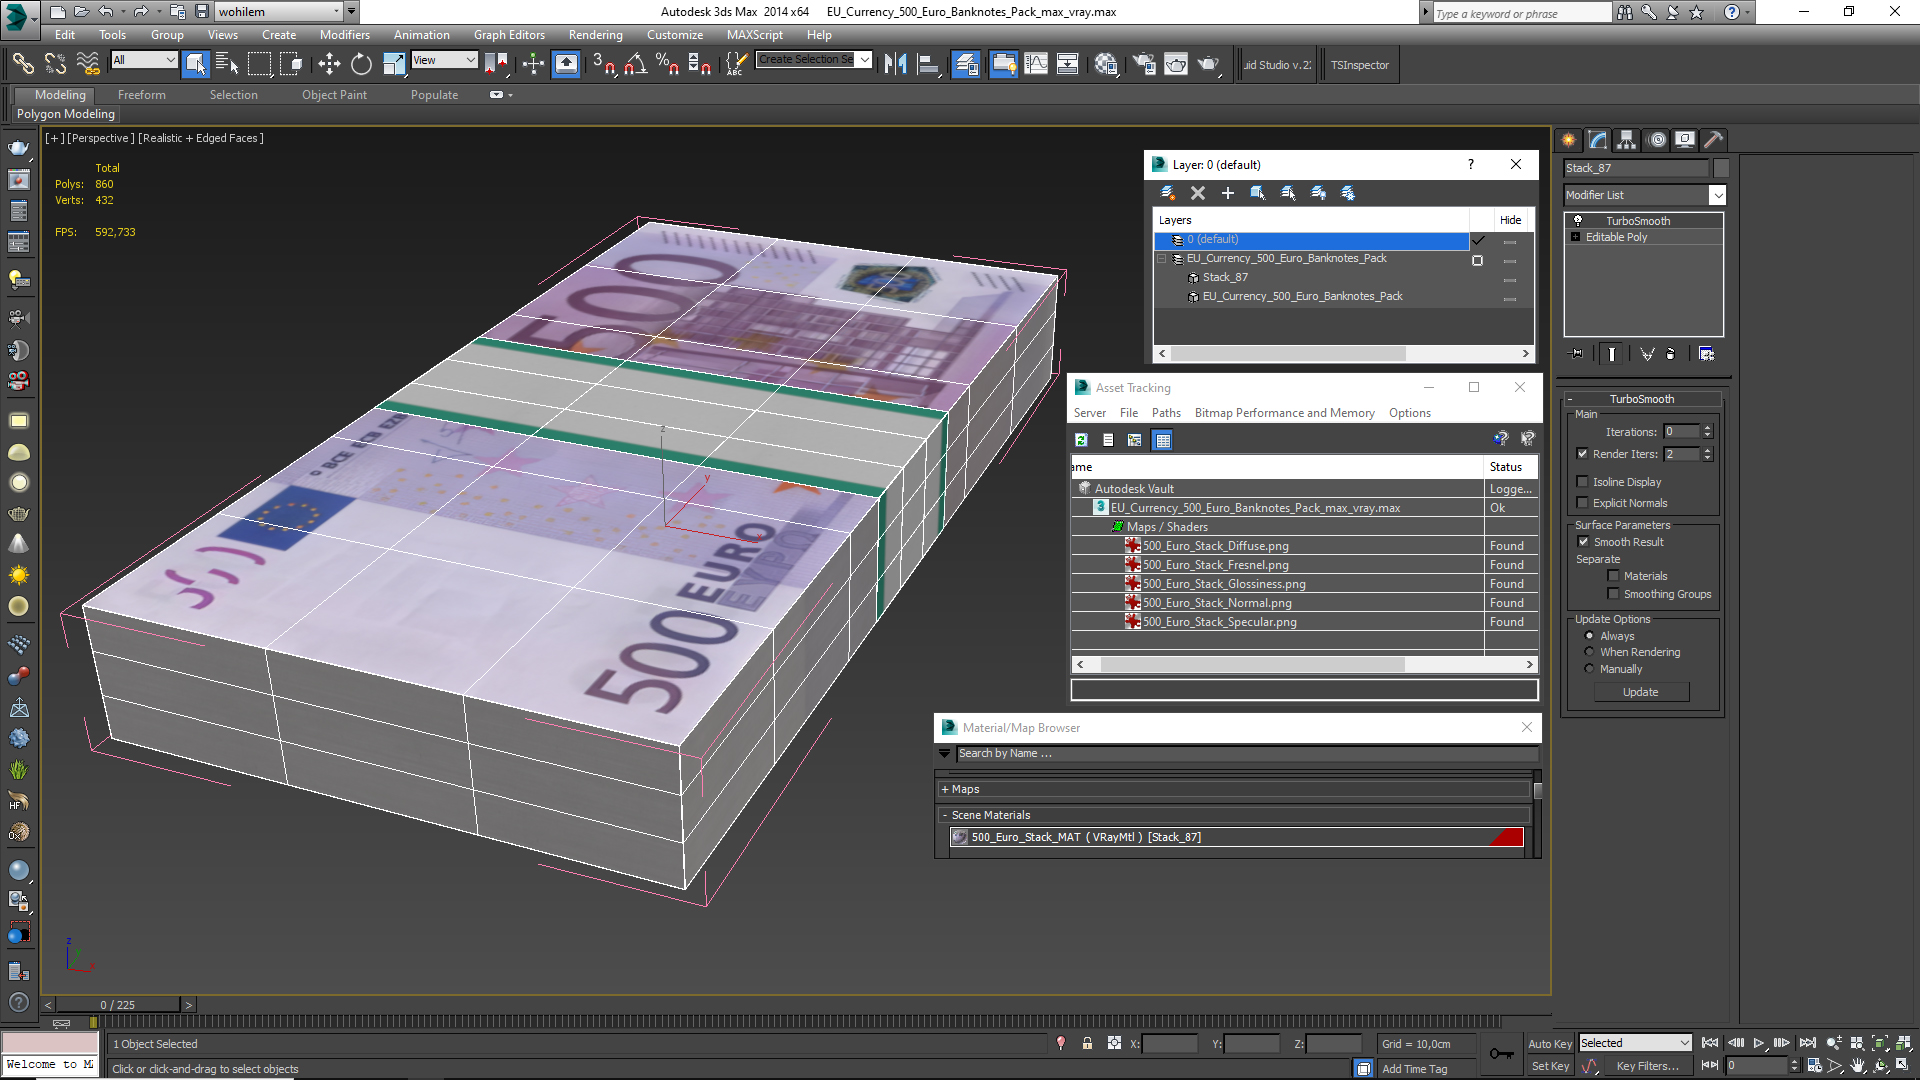The width and height of the screenshot is (1920, 1080).
Task: Open Bitmap Performance and Memory menu
Action: [x=1284, y=413]
